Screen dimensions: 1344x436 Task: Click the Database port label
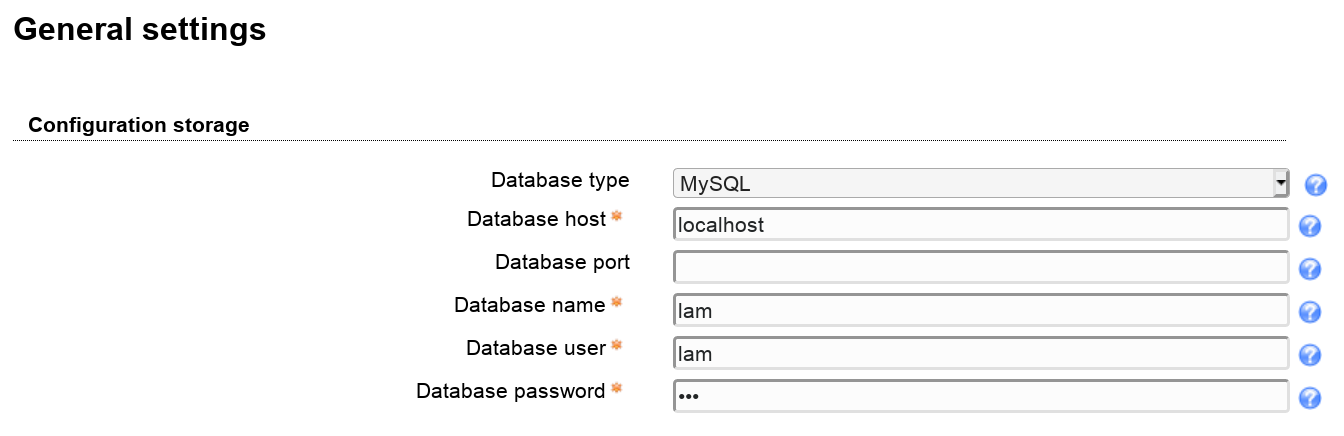(562, 262)
